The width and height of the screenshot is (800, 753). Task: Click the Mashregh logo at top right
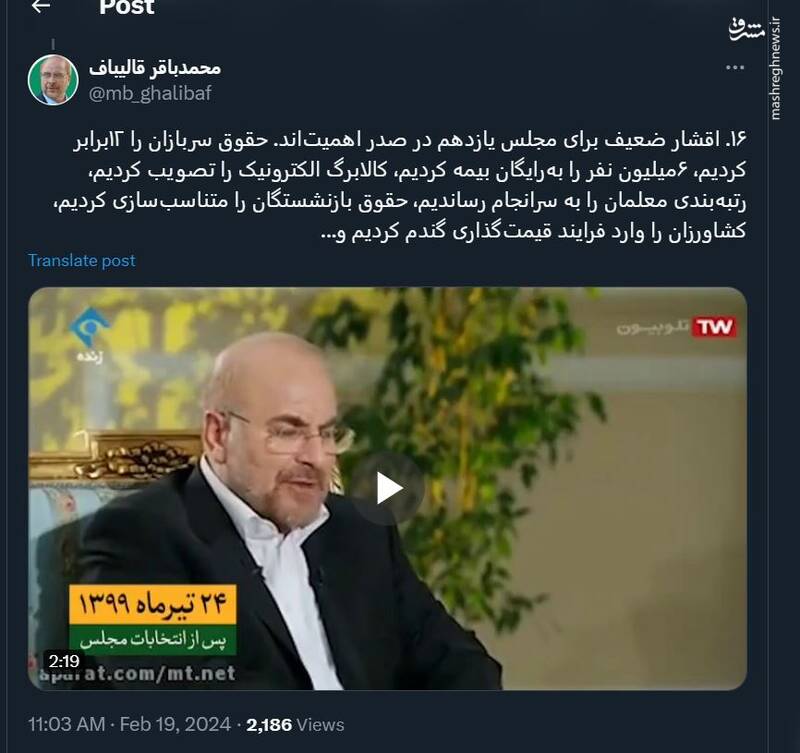point(746,30)
